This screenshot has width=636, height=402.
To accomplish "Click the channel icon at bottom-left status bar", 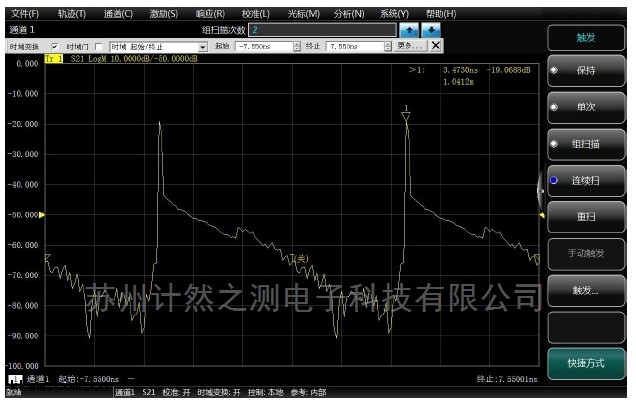I will click(15, 380).
